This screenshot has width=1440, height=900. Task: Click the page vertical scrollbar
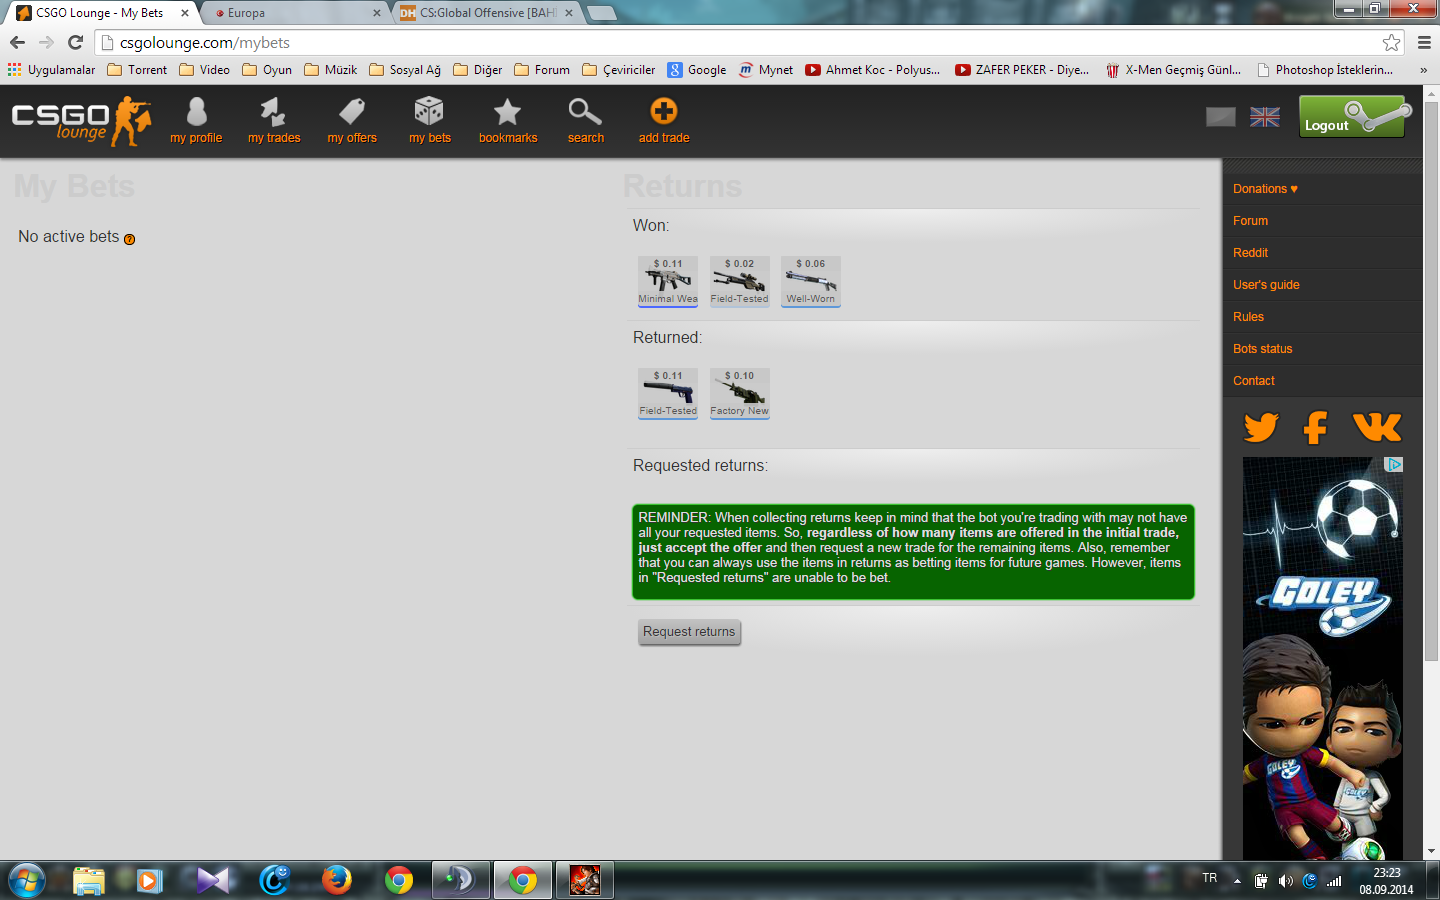coord(1431,380)
